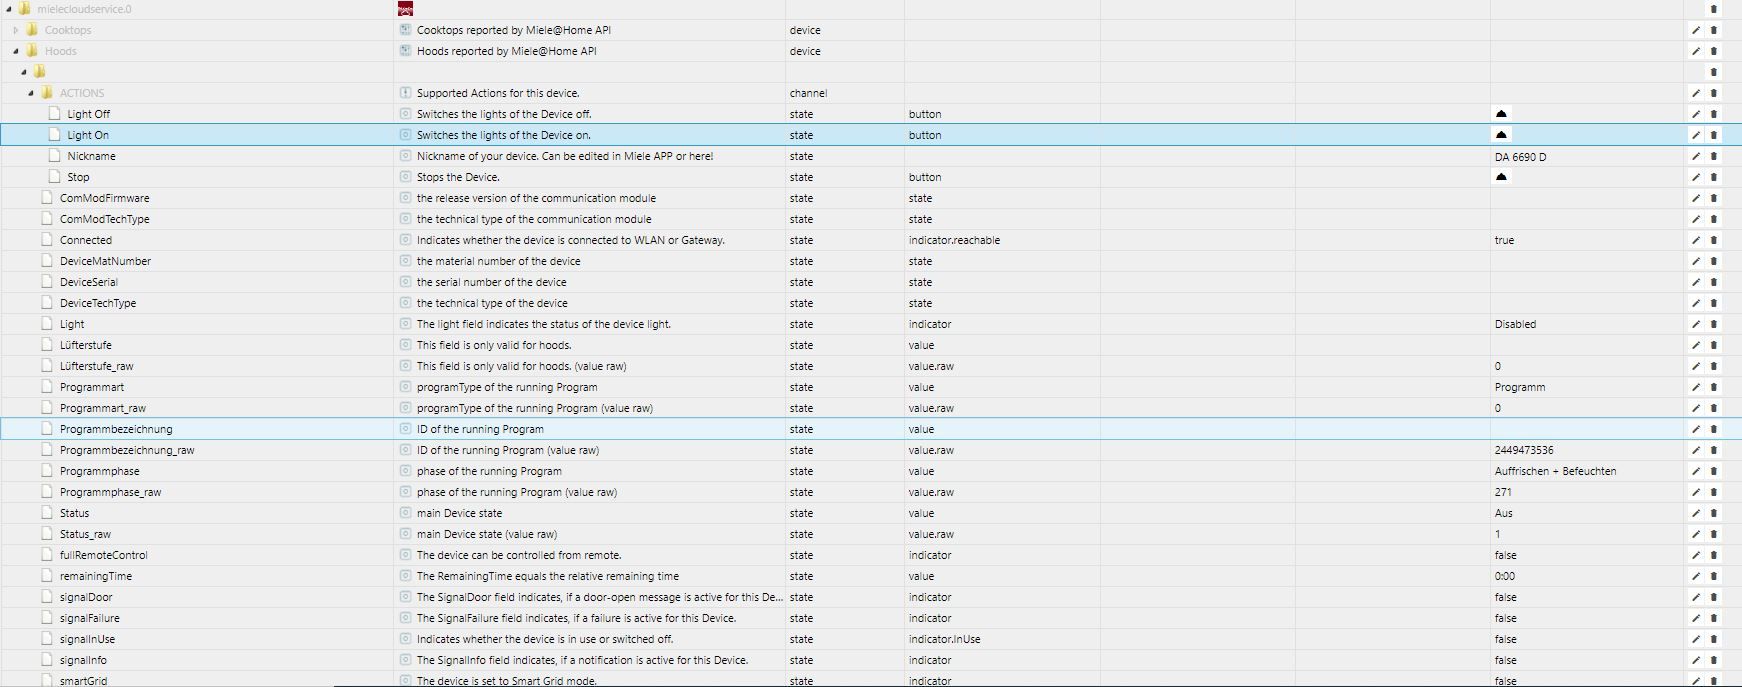1742x687 pixels.
Task: Delete the ACTIONS channel object
Action: coord(1714,93)
